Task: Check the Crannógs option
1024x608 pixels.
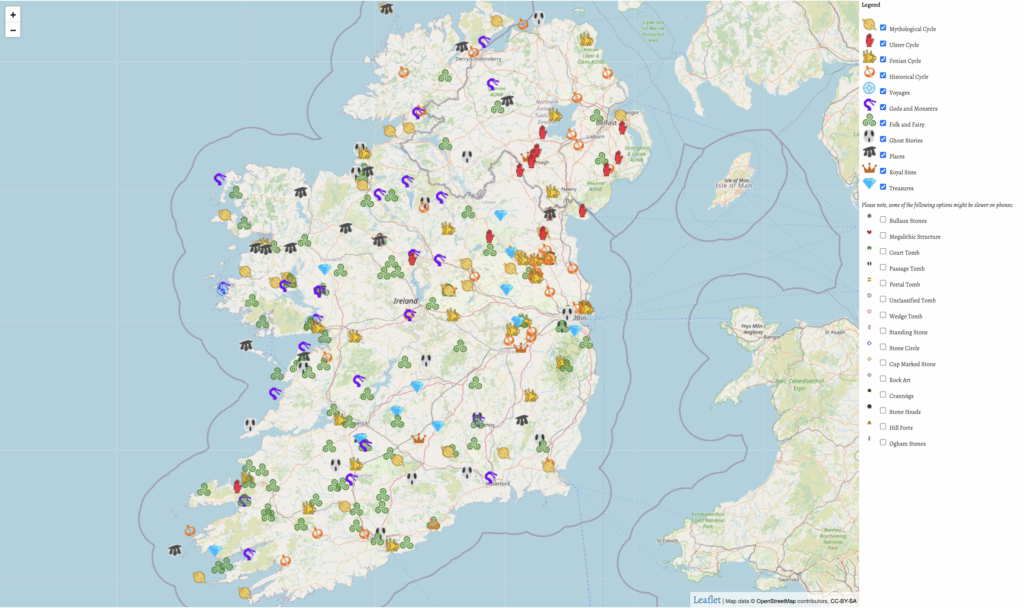Action: coord(883,394)
